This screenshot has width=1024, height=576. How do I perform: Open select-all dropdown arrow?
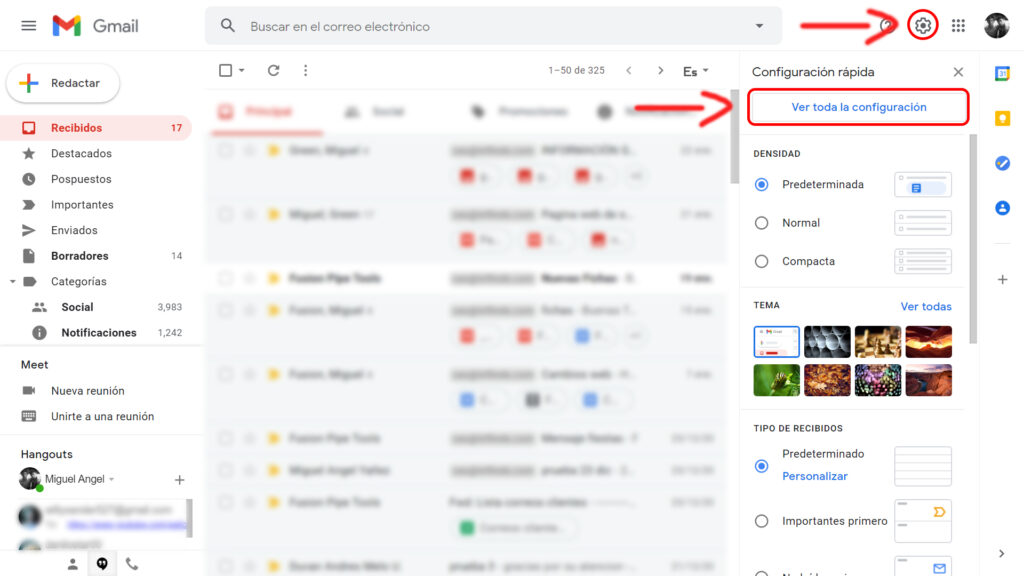242,70
